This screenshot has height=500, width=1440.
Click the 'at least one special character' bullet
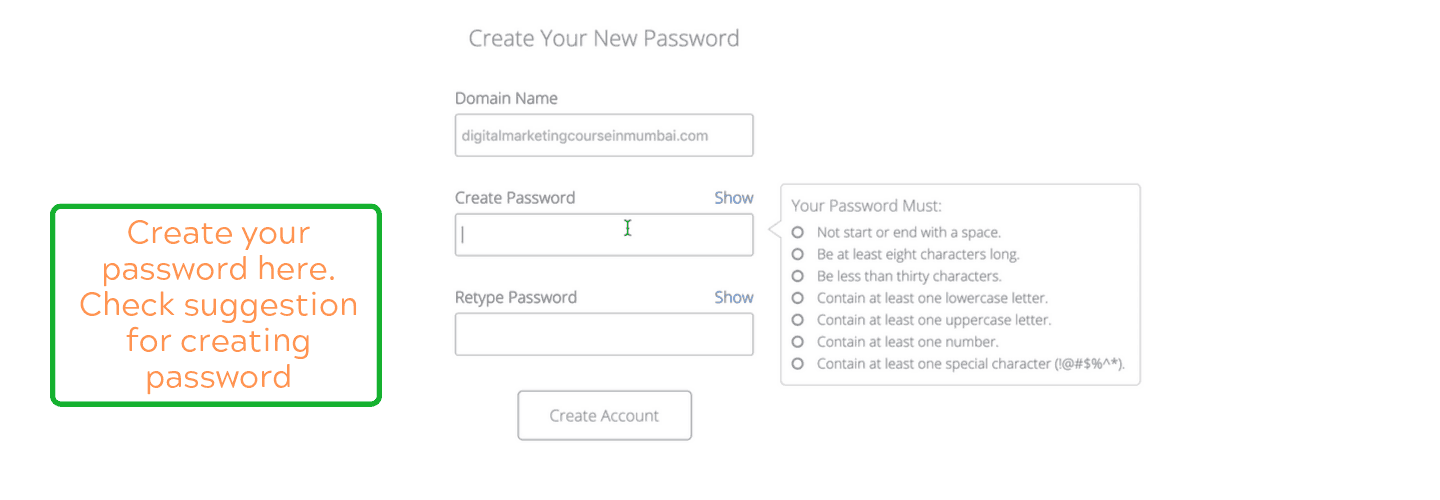797,364
